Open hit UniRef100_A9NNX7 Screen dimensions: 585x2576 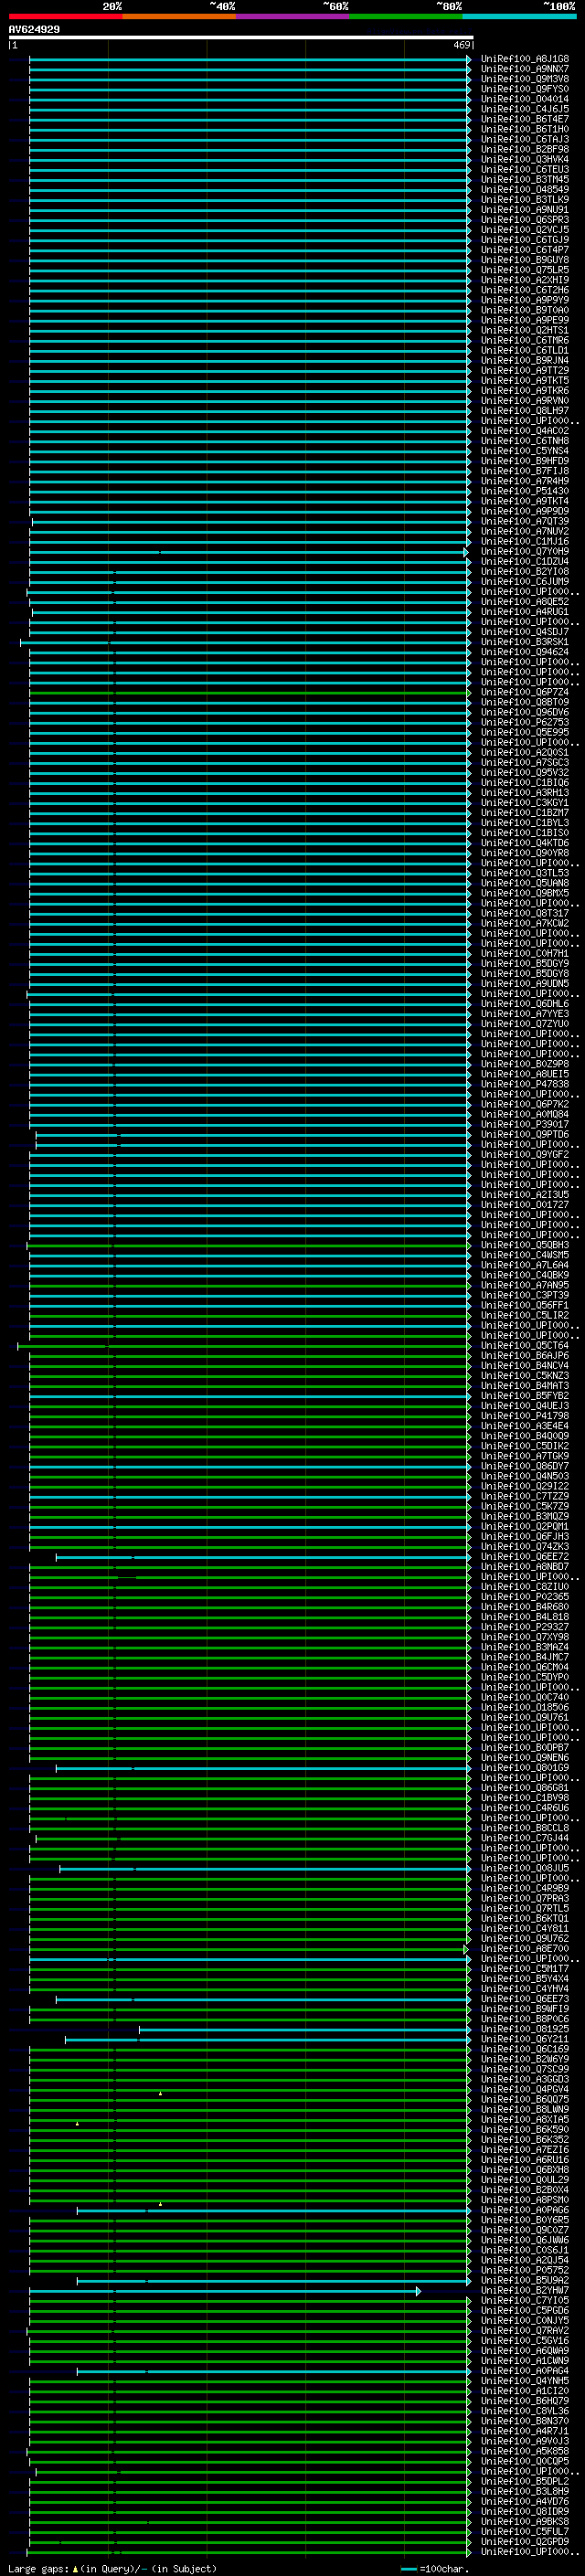point(524,69)
